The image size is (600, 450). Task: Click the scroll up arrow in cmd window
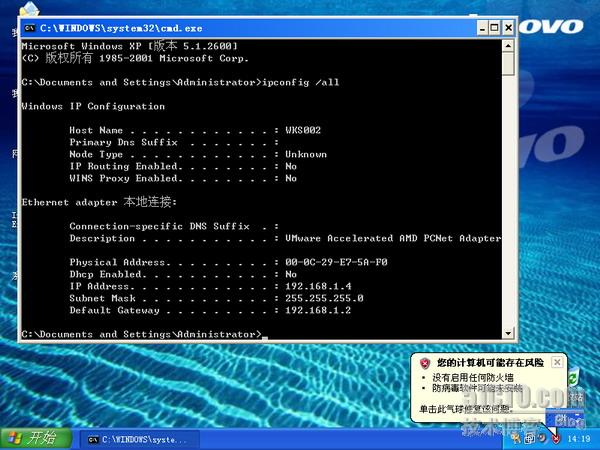[508, 46]
